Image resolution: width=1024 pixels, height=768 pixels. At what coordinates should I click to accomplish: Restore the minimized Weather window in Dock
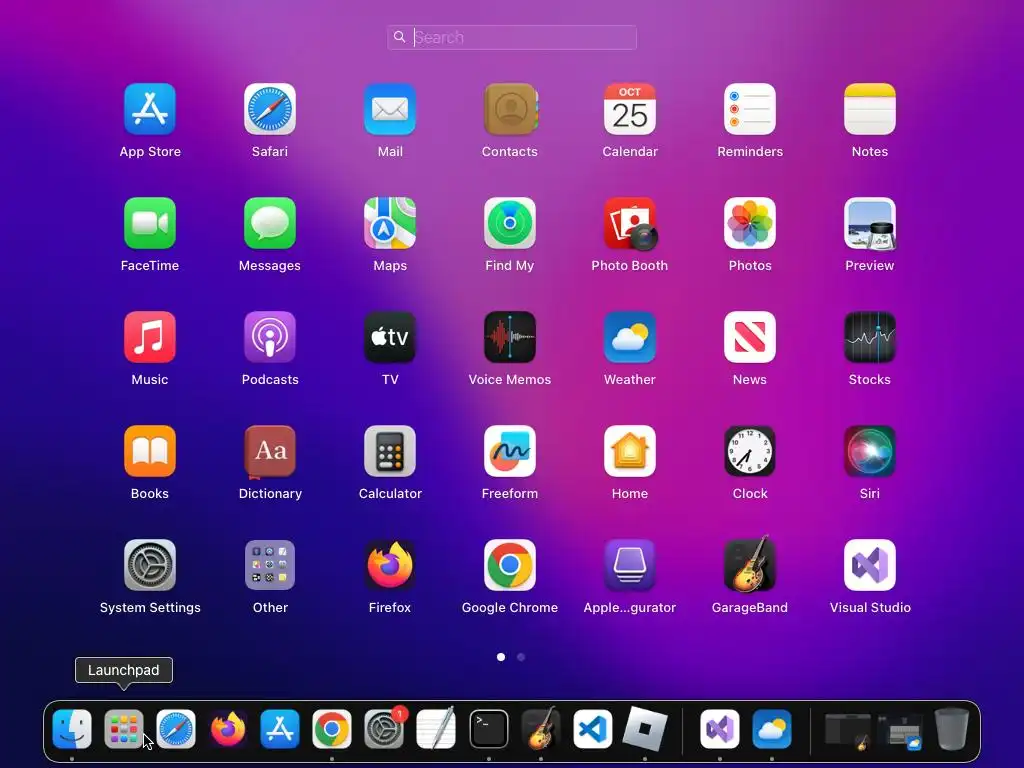(x=900, y=731)
